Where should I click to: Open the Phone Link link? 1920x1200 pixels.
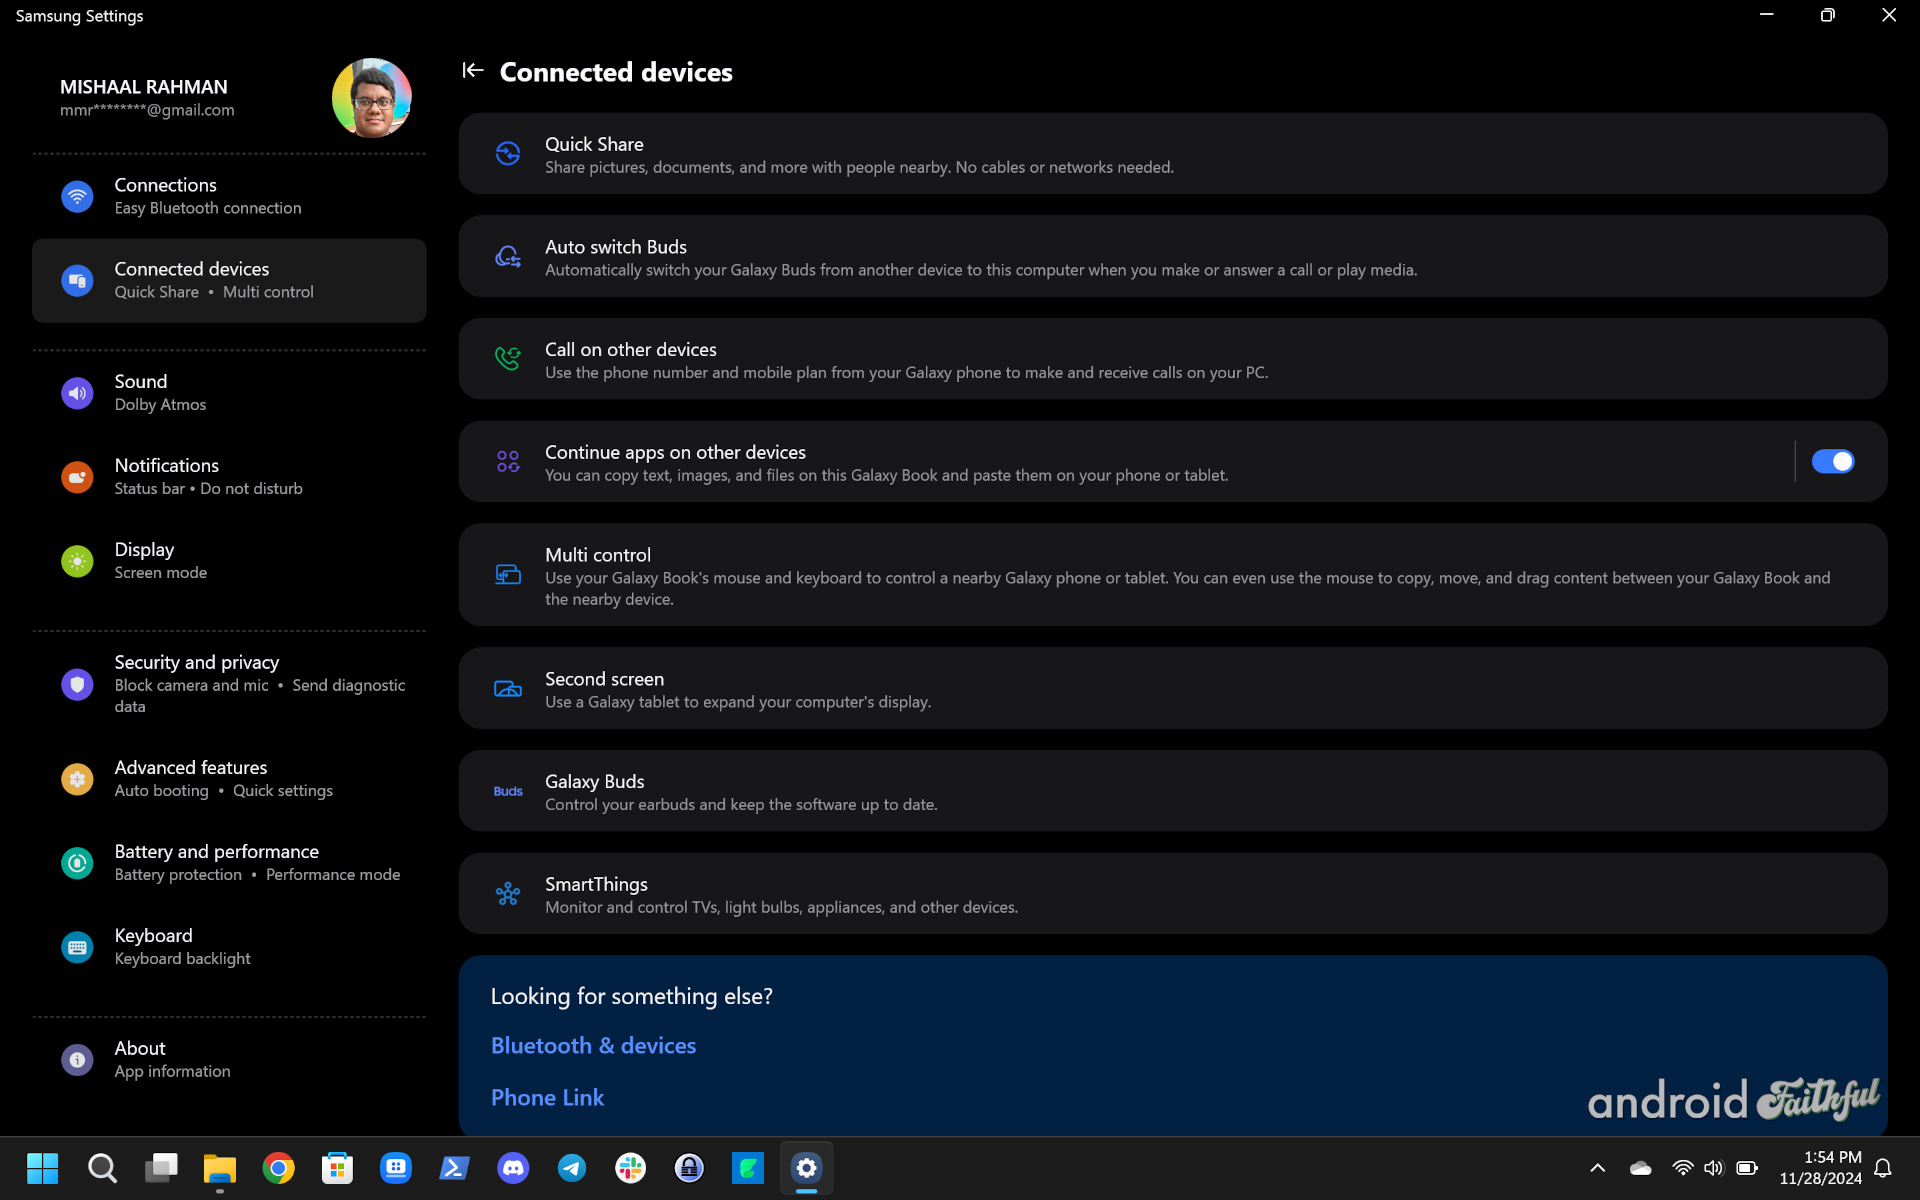coord(547,1098)
